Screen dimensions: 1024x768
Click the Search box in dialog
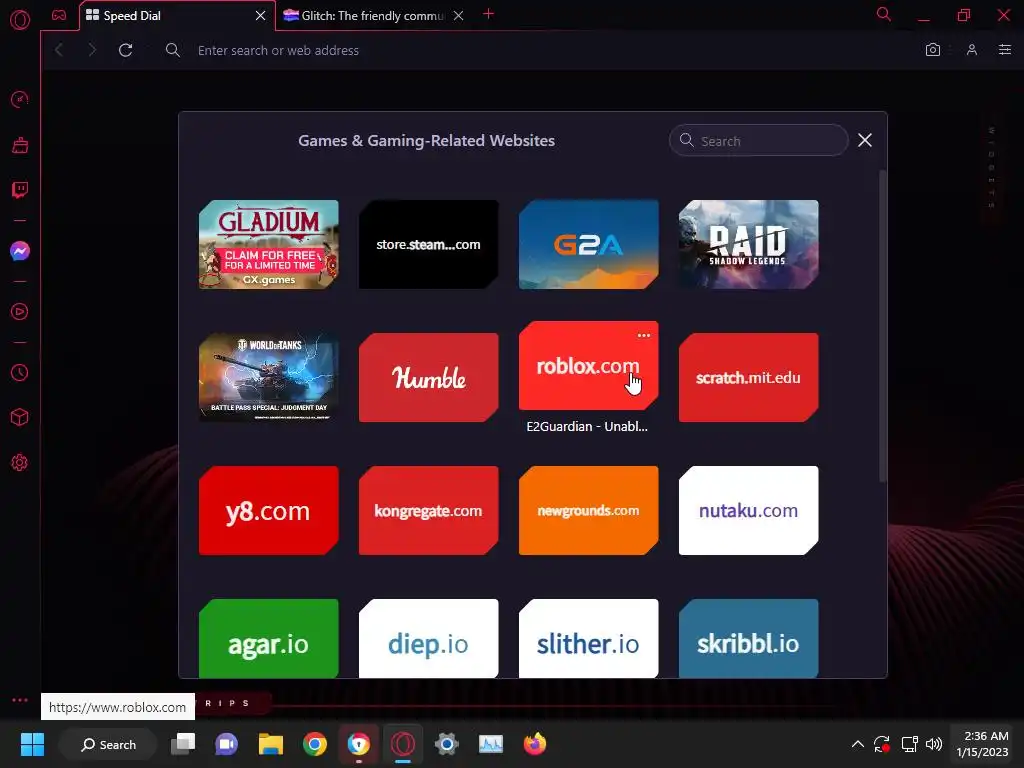click(758, 140)
